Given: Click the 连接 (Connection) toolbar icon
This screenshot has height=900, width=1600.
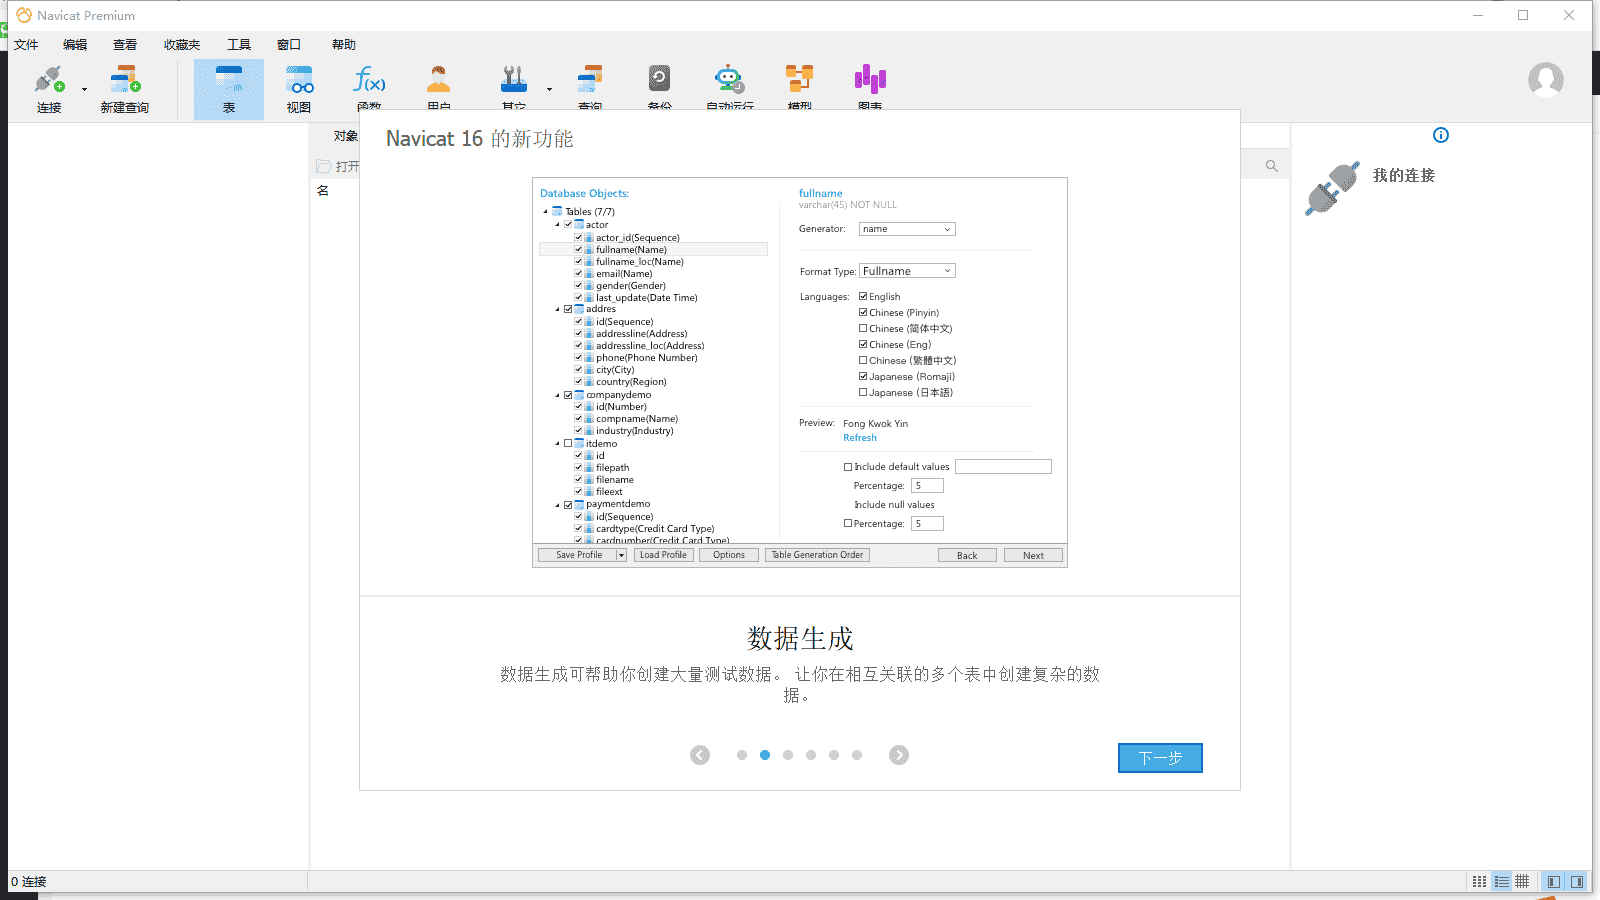Looking at the screenshot, I should [49, 88].
